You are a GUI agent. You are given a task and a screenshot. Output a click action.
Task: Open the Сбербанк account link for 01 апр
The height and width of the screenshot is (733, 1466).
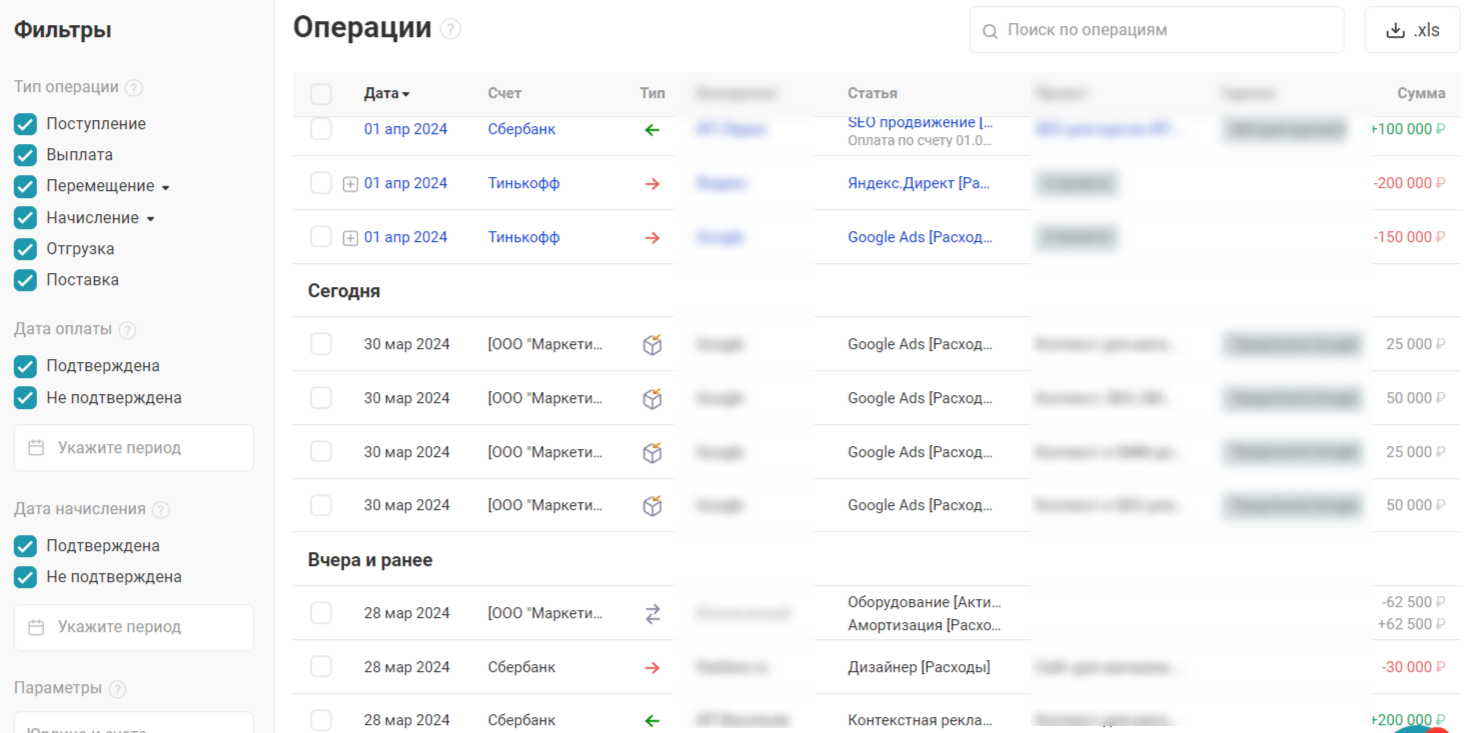coord(521,129)
